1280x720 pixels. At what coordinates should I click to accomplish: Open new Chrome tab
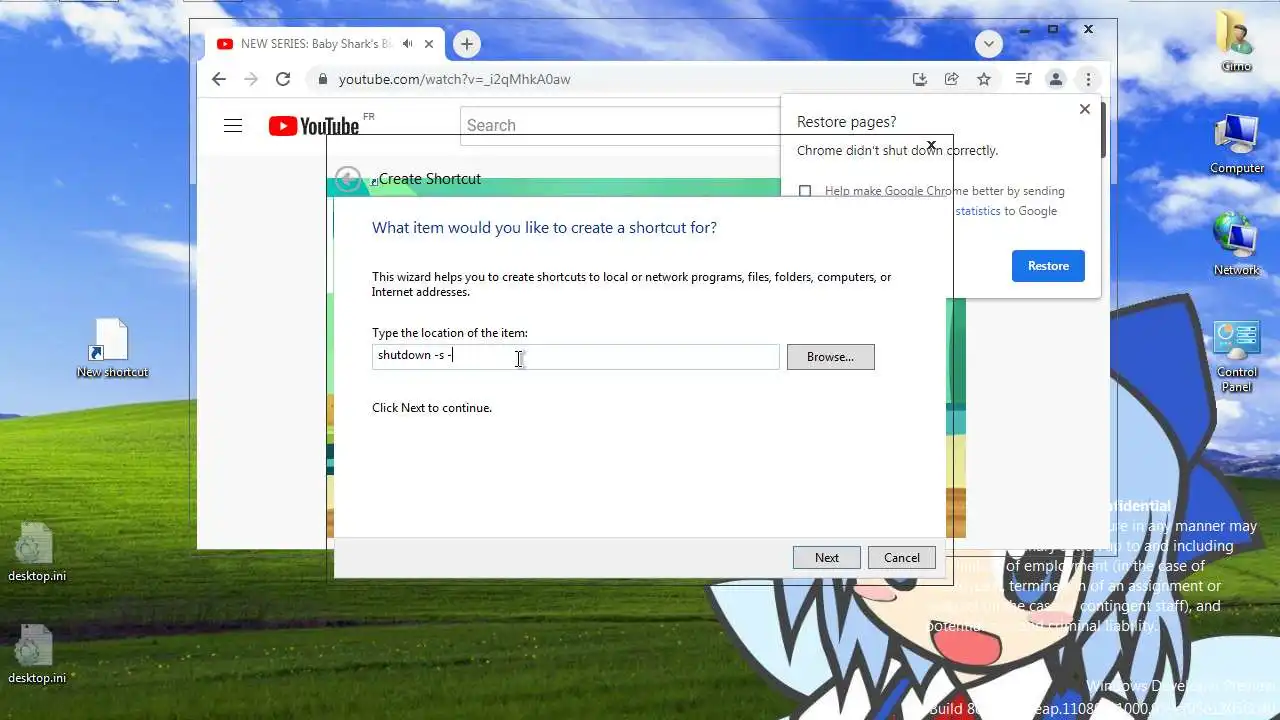tap(466, 44)
